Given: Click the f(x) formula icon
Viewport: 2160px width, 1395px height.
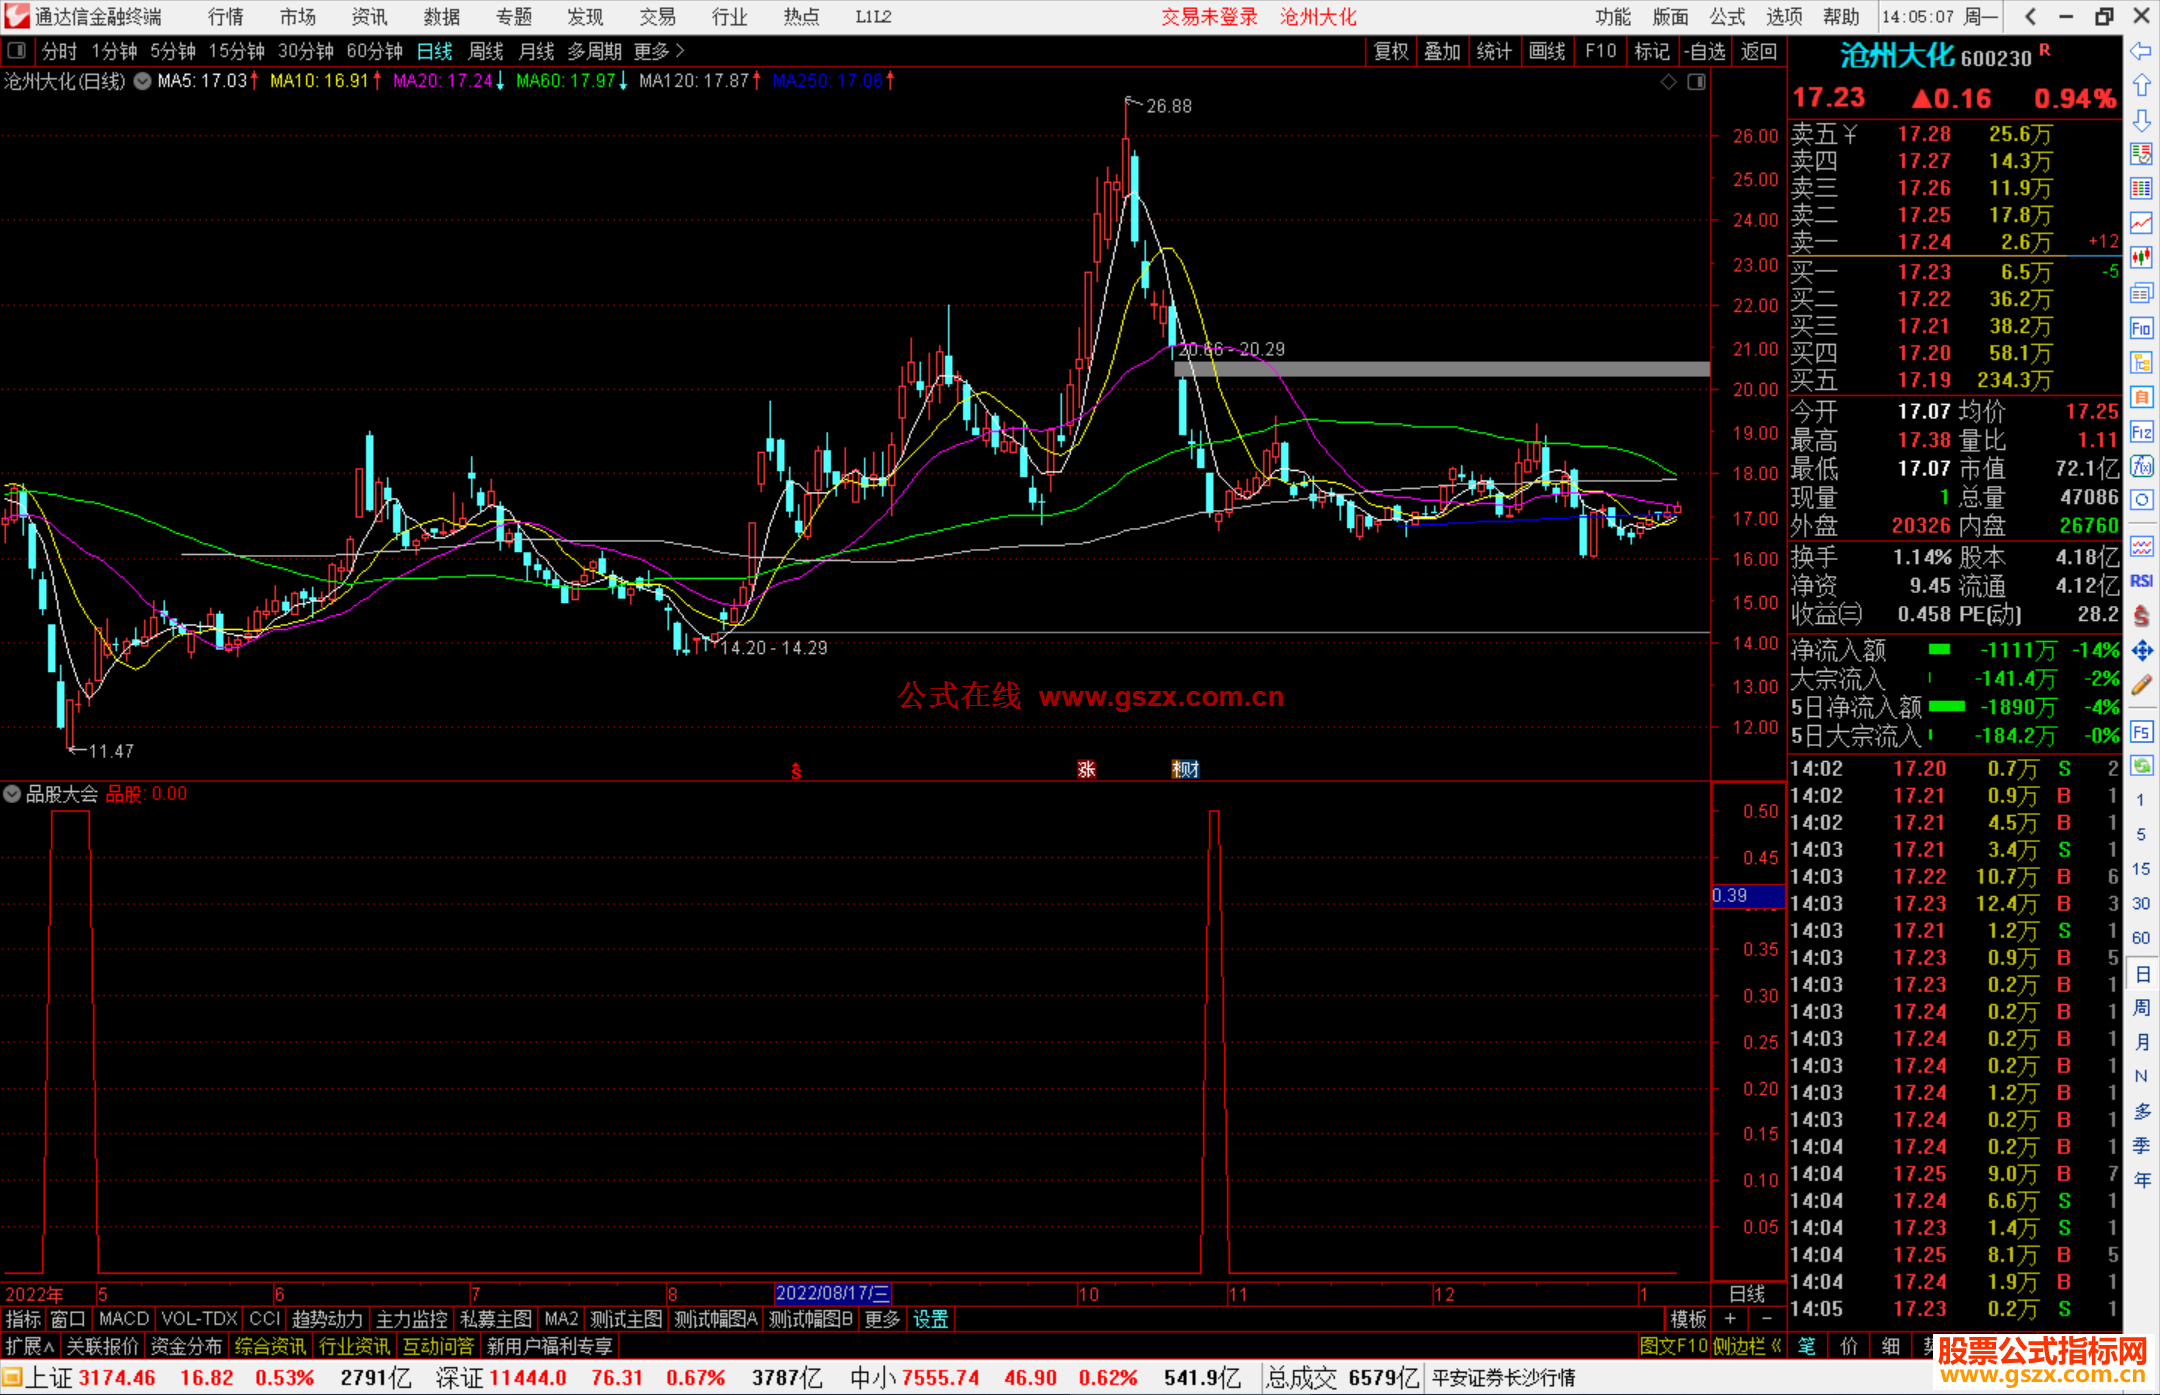Looking at the screenshot, I should point(2141,466).
